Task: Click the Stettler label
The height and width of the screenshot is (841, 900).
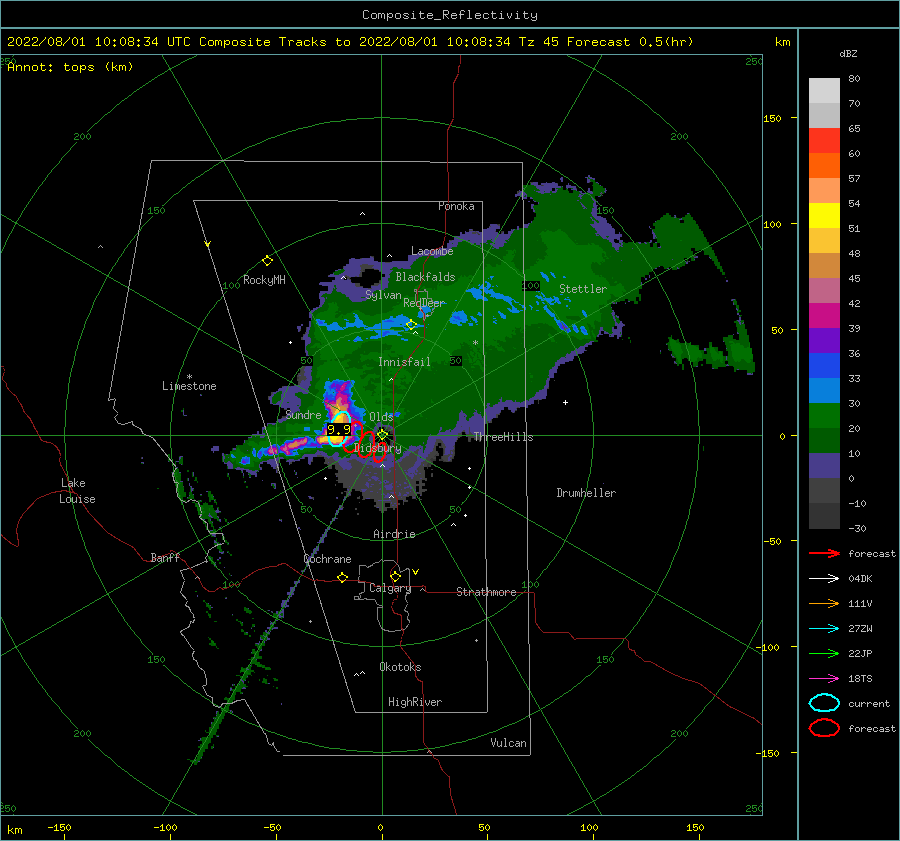Action: 583,289
